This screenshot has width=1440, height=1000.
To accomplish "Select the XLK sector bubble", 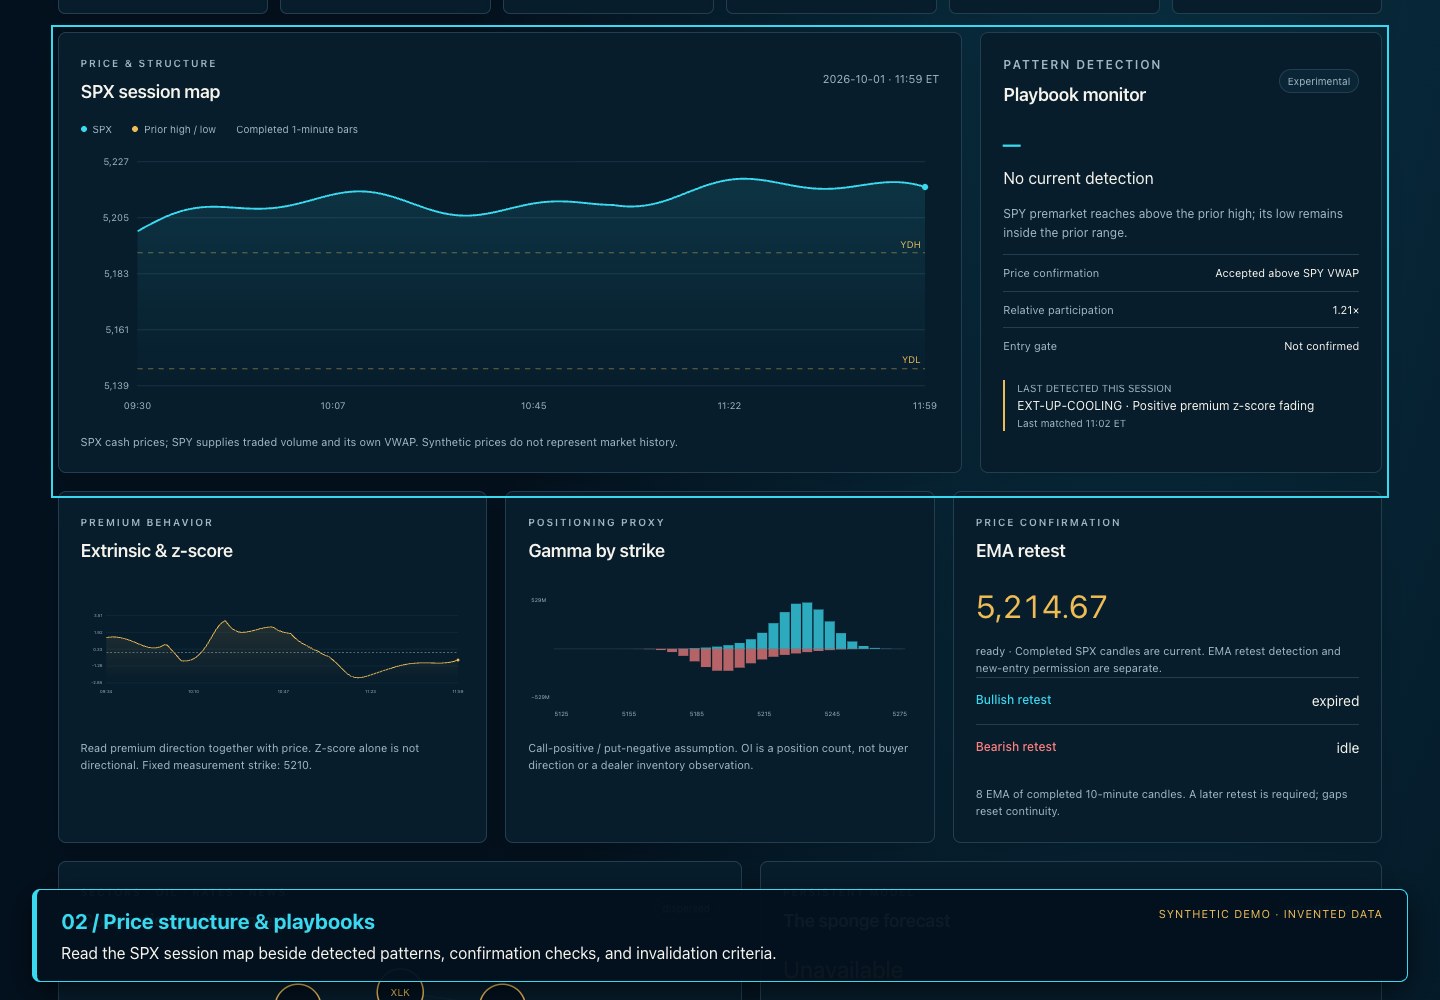I will [400, 990].
